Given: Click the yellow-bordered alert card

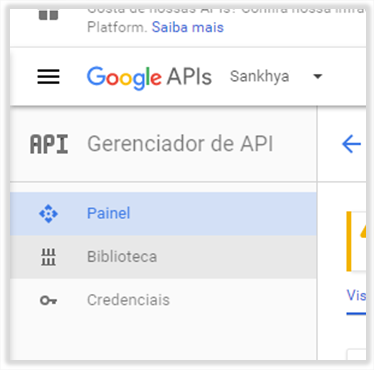Looking at the screenshot, I should [x=356, y=241].
